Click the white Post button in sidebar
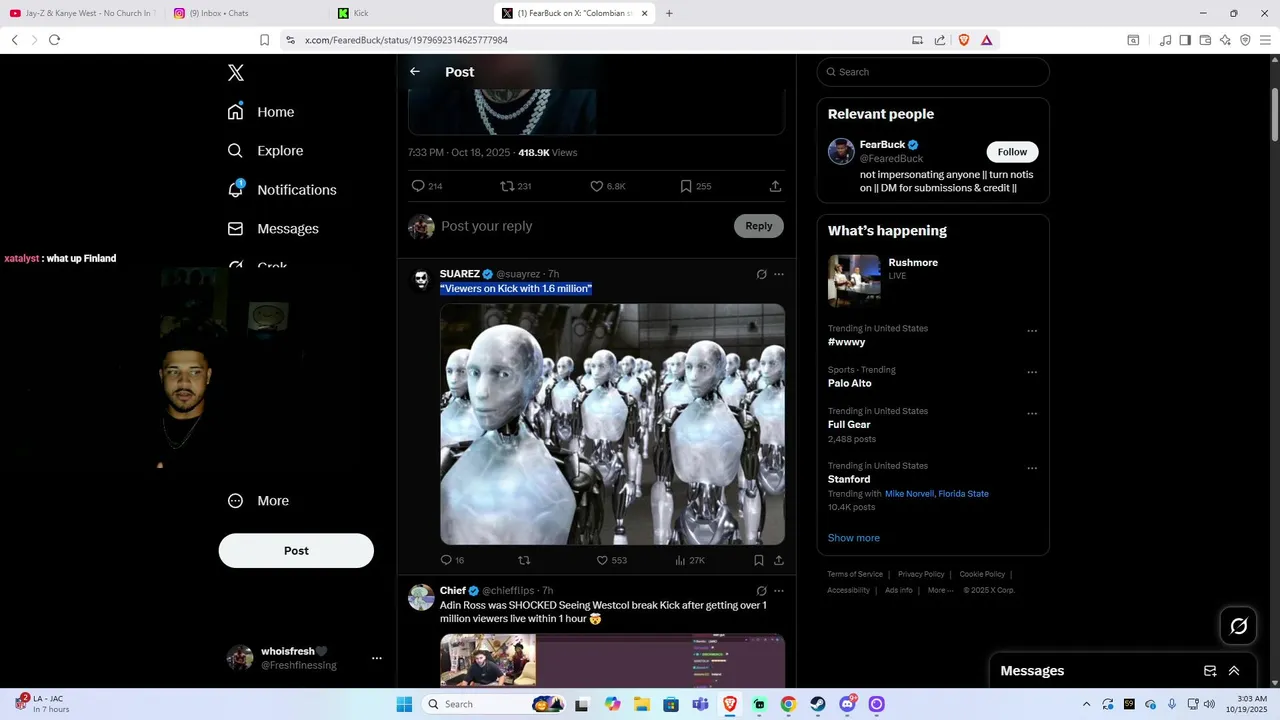Screen dimensions: 1280x720 pyautogui.click(x=296, y=551)
